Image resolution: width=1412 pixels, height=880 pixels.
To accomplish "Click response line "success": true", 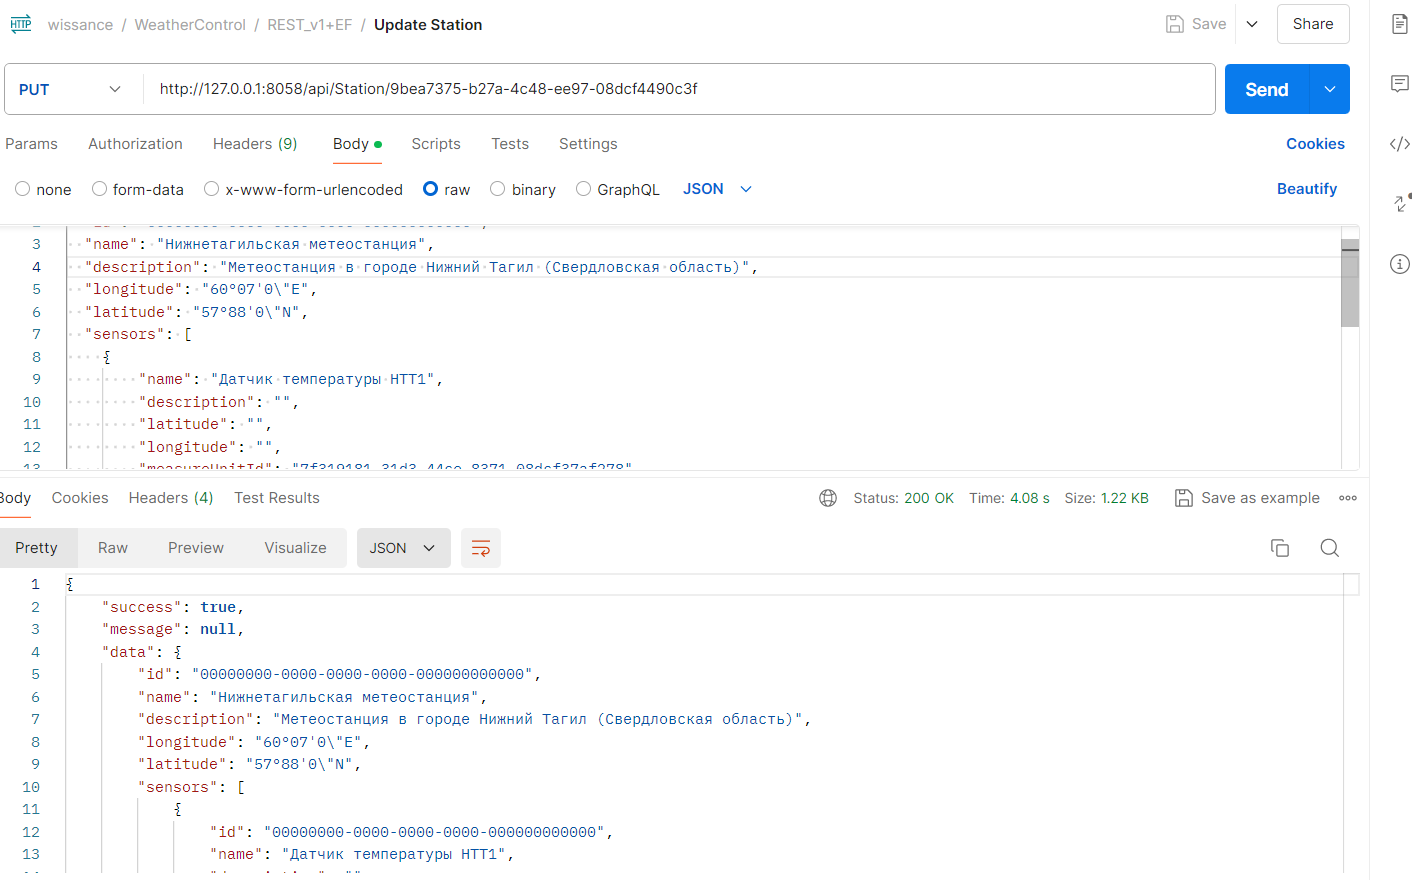I will tap(172, 607).
